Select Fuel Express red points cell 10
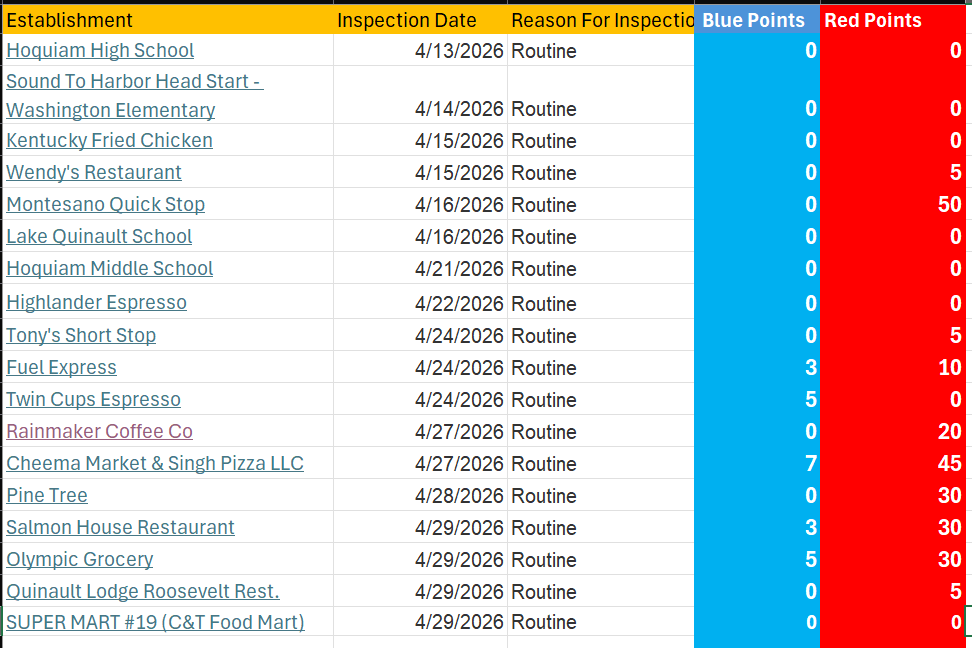The height and width of the screenshot is (648, 972). point(893,367)
